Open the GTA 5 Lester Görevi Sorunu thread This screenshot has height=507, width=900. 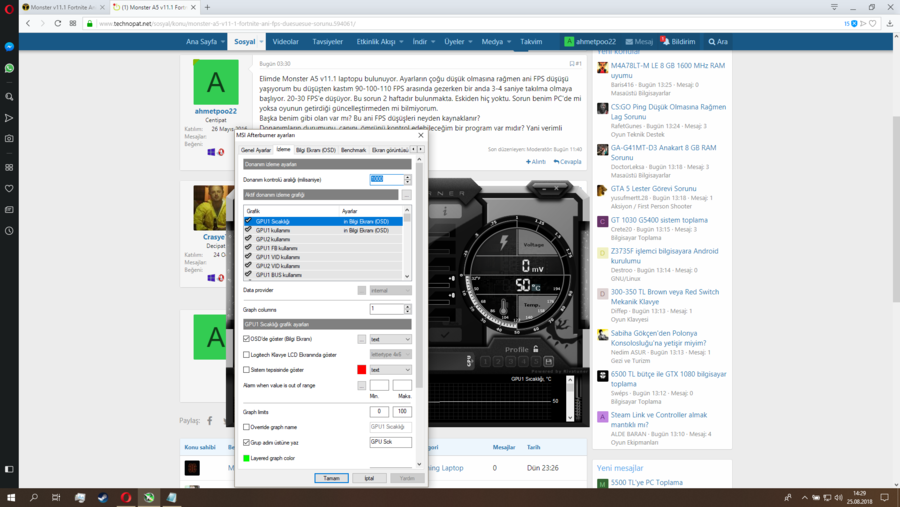pos(653,188)
